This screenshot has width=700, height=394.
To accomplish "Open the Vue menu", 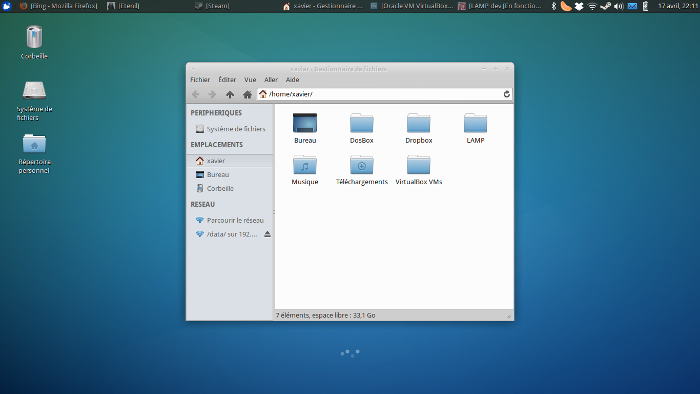I will click(x=250, y=79).
